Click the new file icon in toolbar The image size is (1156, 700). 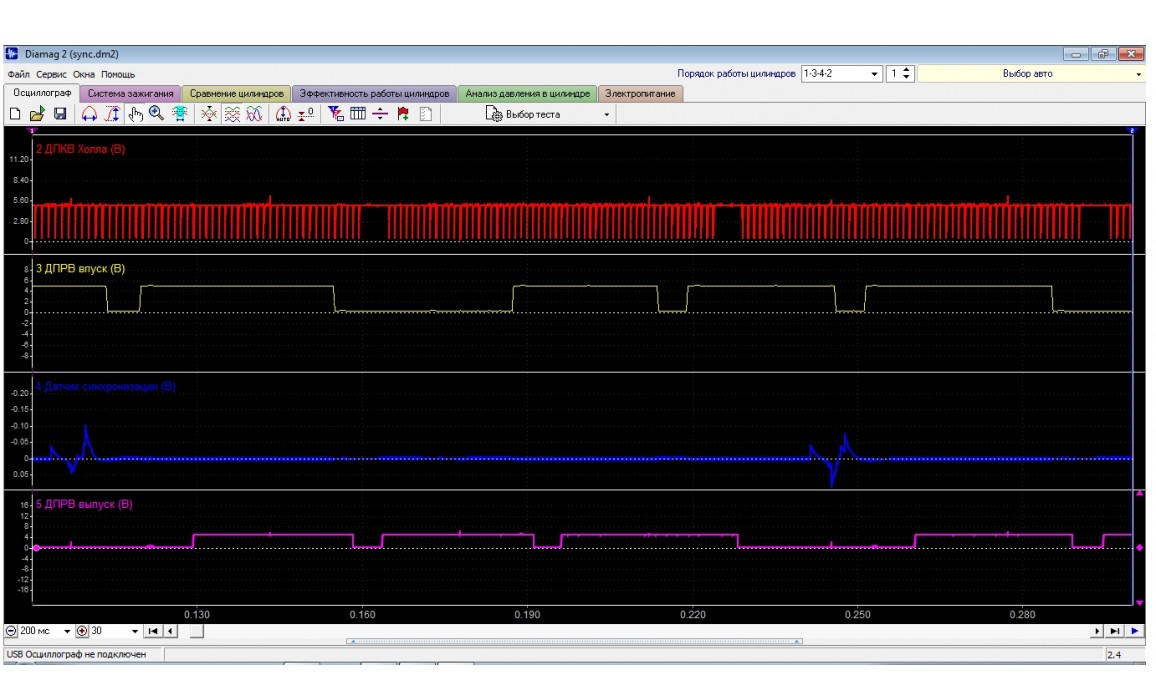(x=15, y=115)
